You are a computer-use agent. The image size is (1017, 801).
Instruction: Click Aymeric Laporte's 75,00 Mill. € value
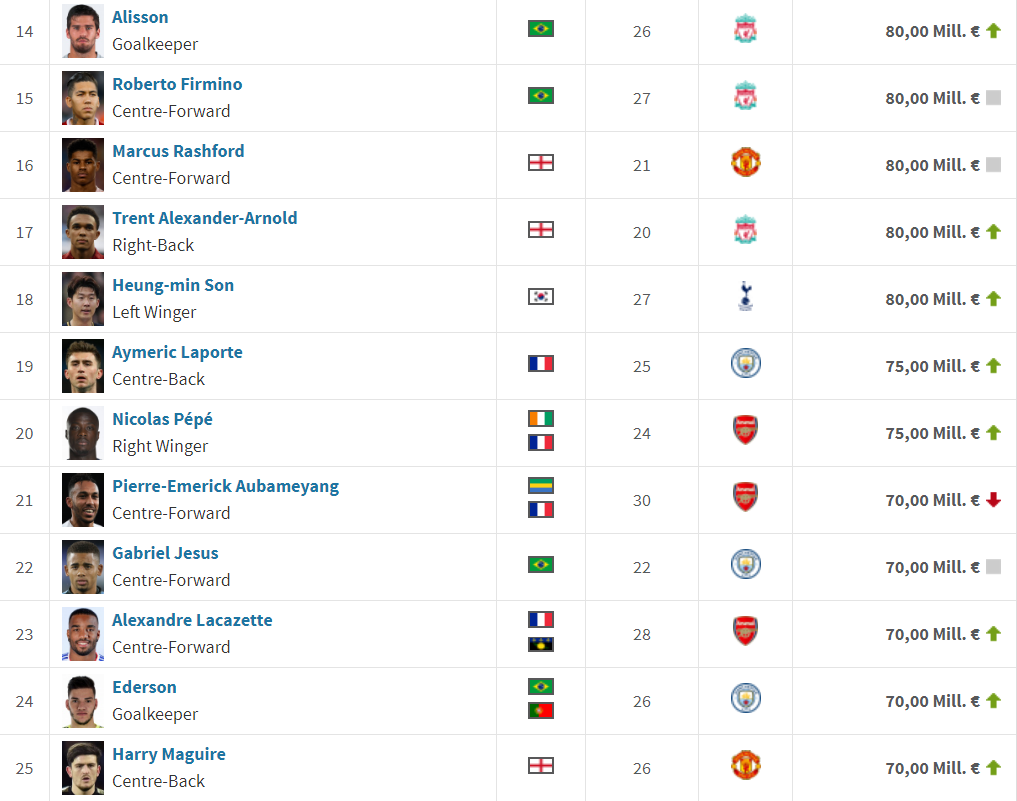(x=932, y=366)
